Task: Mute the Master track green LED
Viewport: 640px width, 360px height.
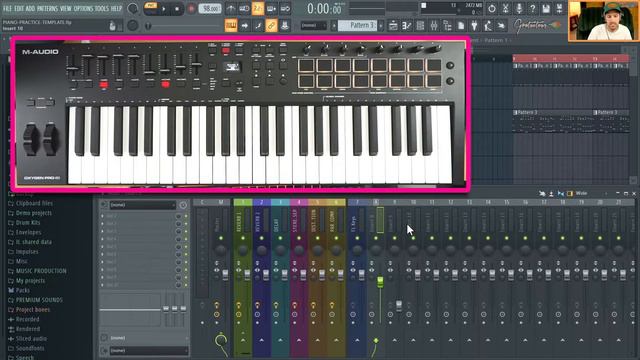Action: tap(221, 238)
